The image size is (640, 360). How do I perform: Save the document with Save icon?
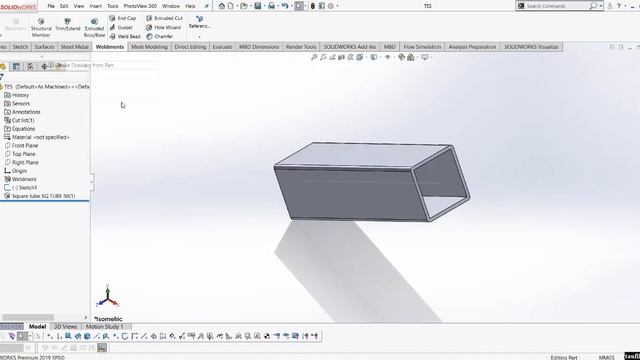coord(258,6)
